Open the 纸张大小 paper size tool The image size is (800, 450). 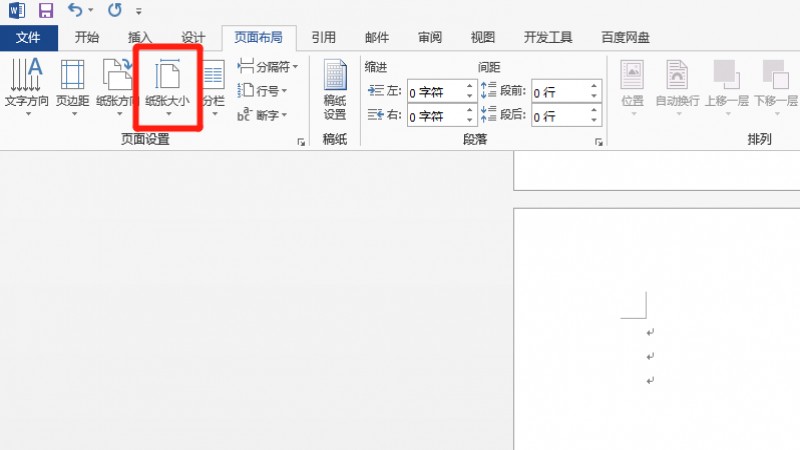(168, 87)
